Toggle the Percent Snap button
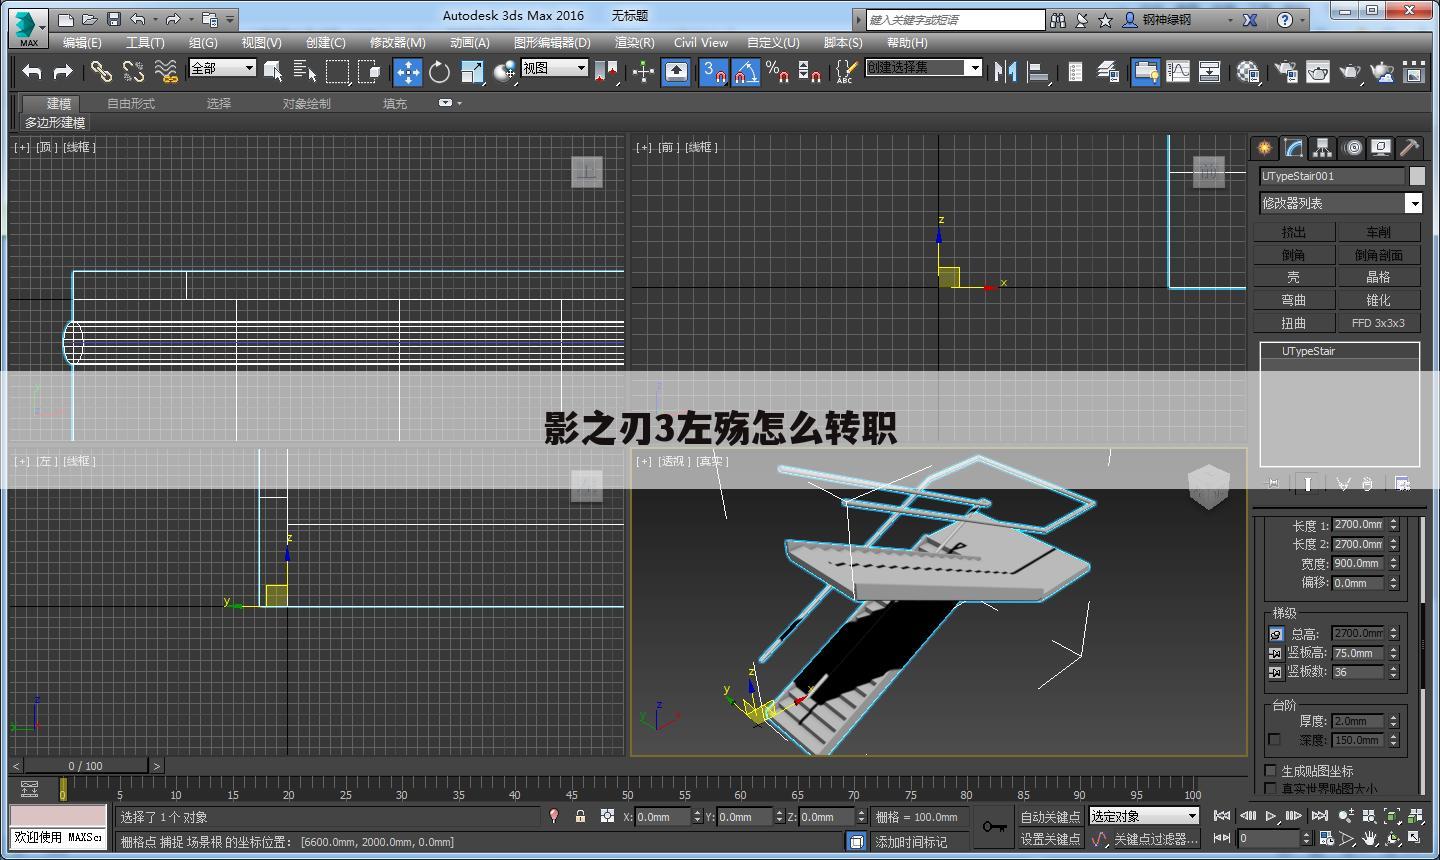 778,71
